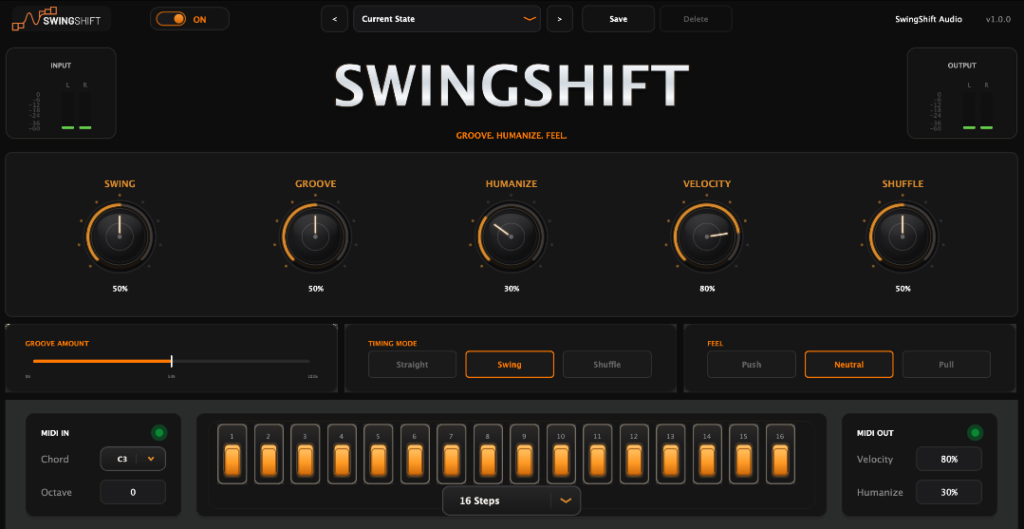This screenshot has width=1024, height=529.
Task: Toggle step 6 in the sequencer
Action: 415,454
